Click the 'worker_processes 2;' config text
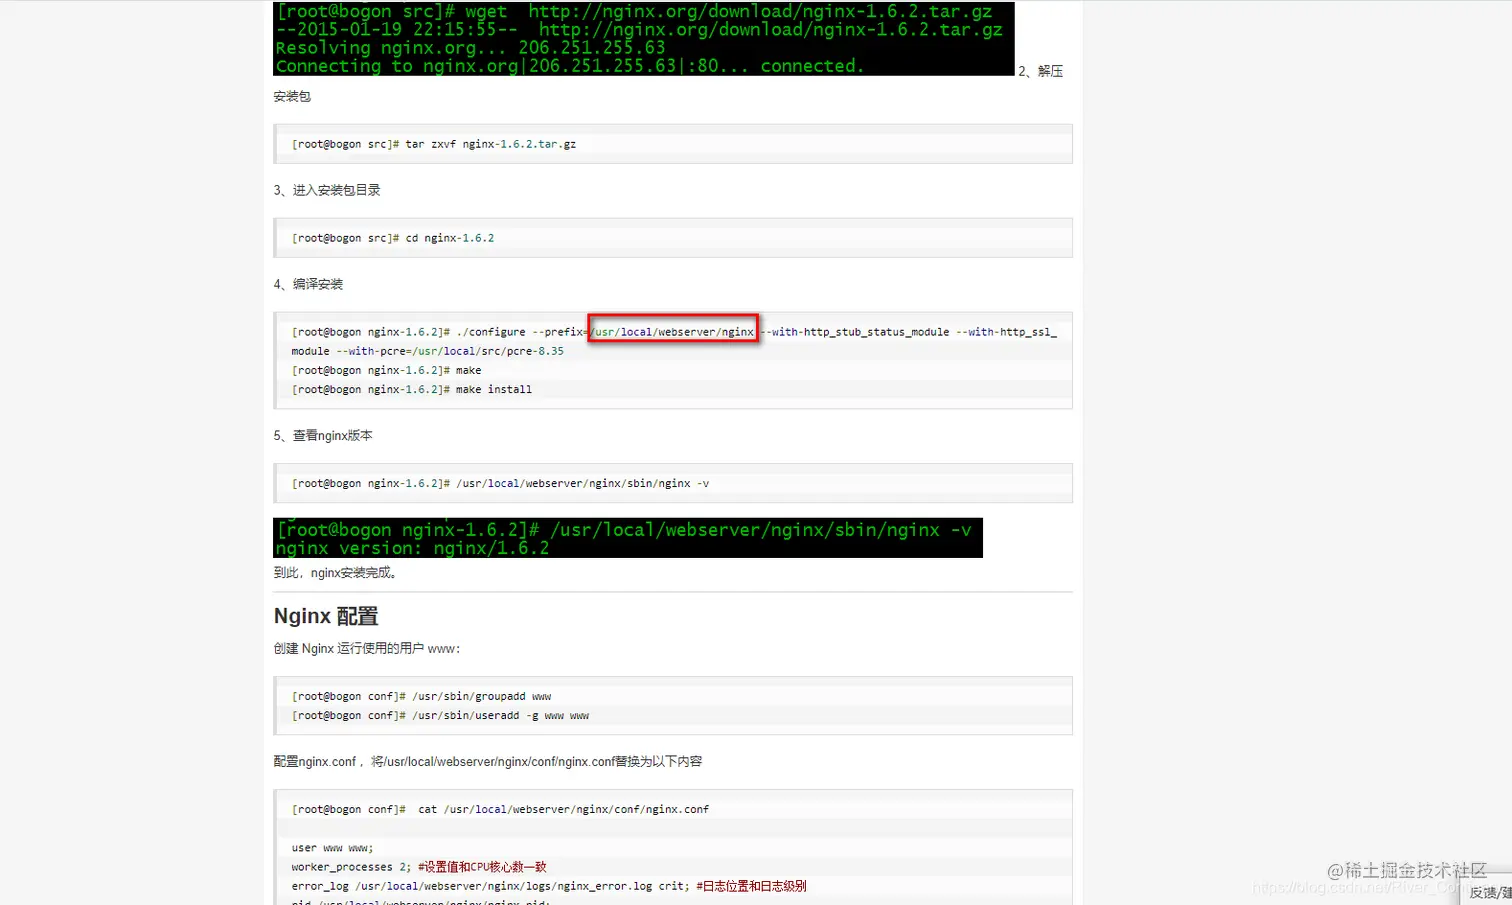1512x905 pixels. [351, 867]
